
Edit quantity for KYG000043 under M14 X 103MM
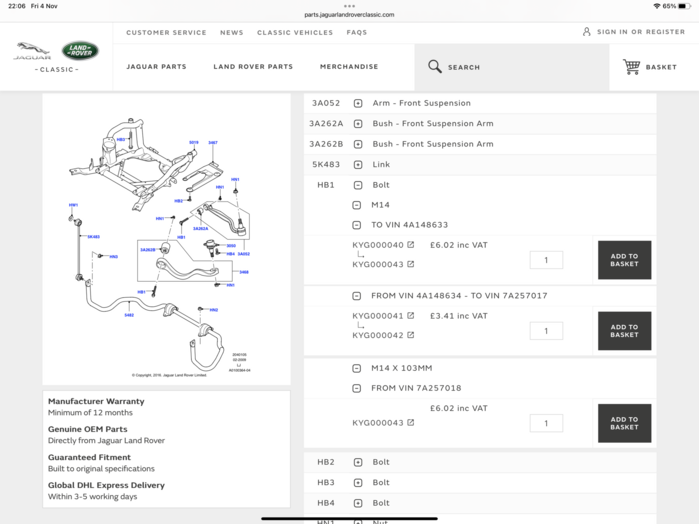[x=546, y=423]
